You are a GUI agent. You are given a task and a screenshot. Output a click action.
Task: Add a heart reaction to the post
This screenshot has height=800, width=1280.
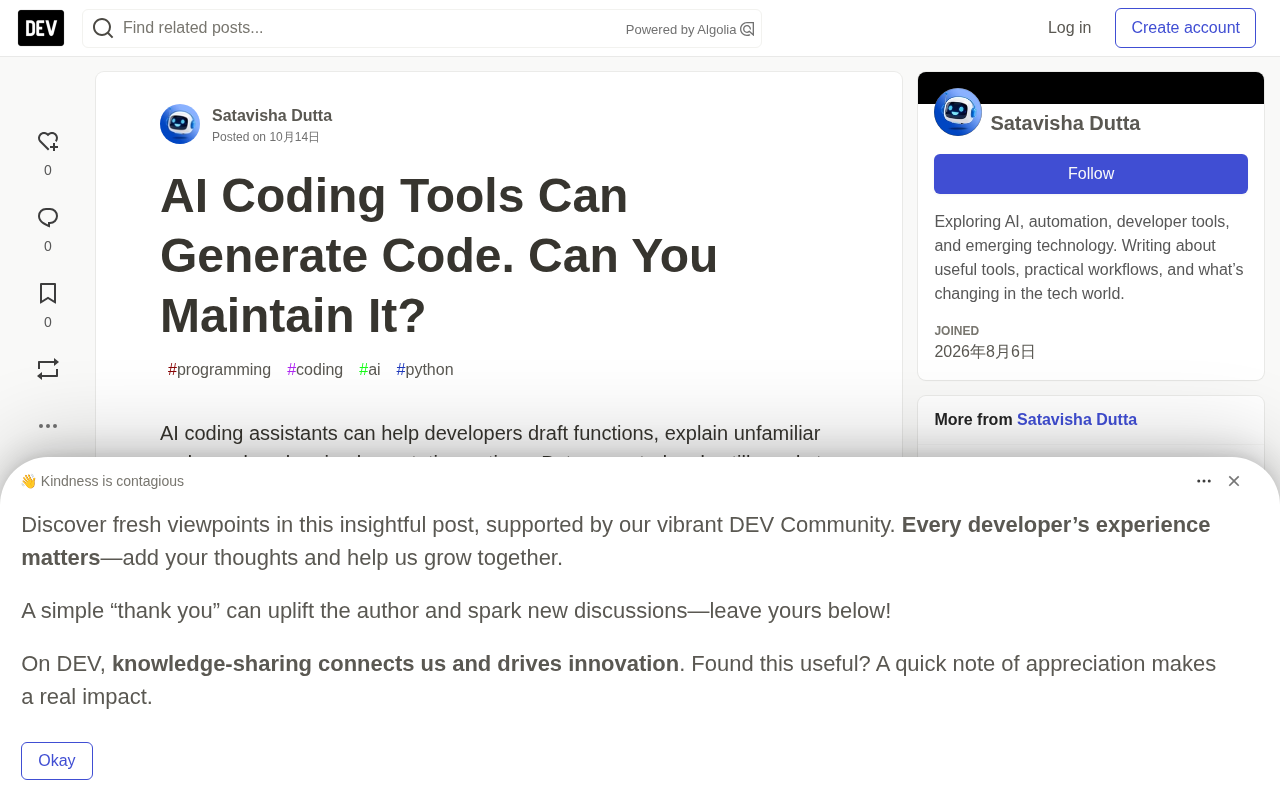(x=48, y=142)
